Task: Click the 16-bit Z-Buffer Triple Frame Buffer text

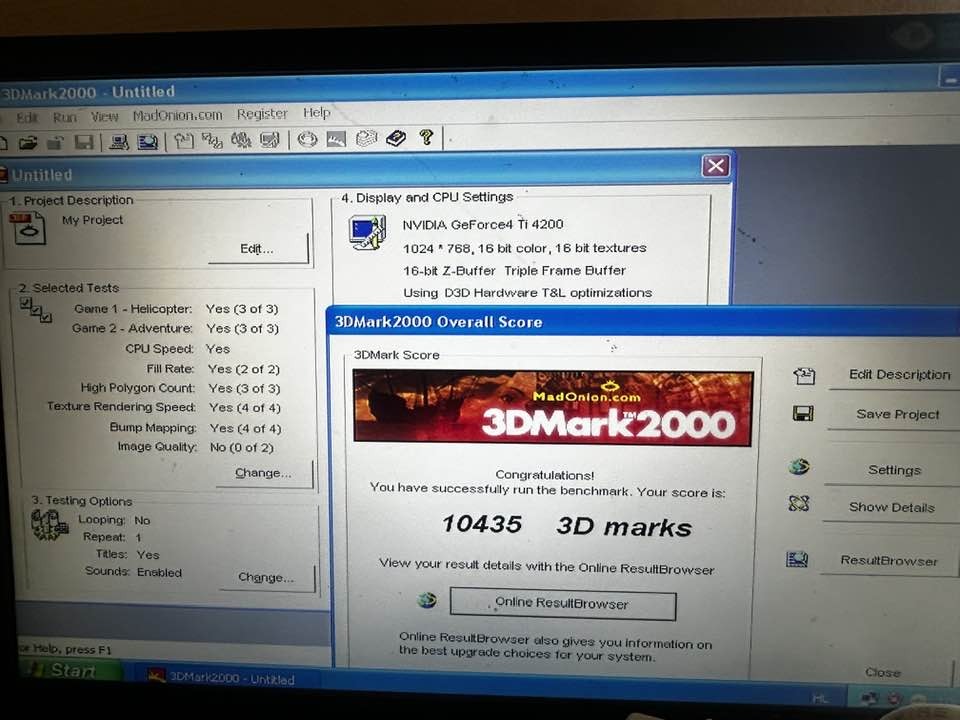Action: click(x=514, y=271)
